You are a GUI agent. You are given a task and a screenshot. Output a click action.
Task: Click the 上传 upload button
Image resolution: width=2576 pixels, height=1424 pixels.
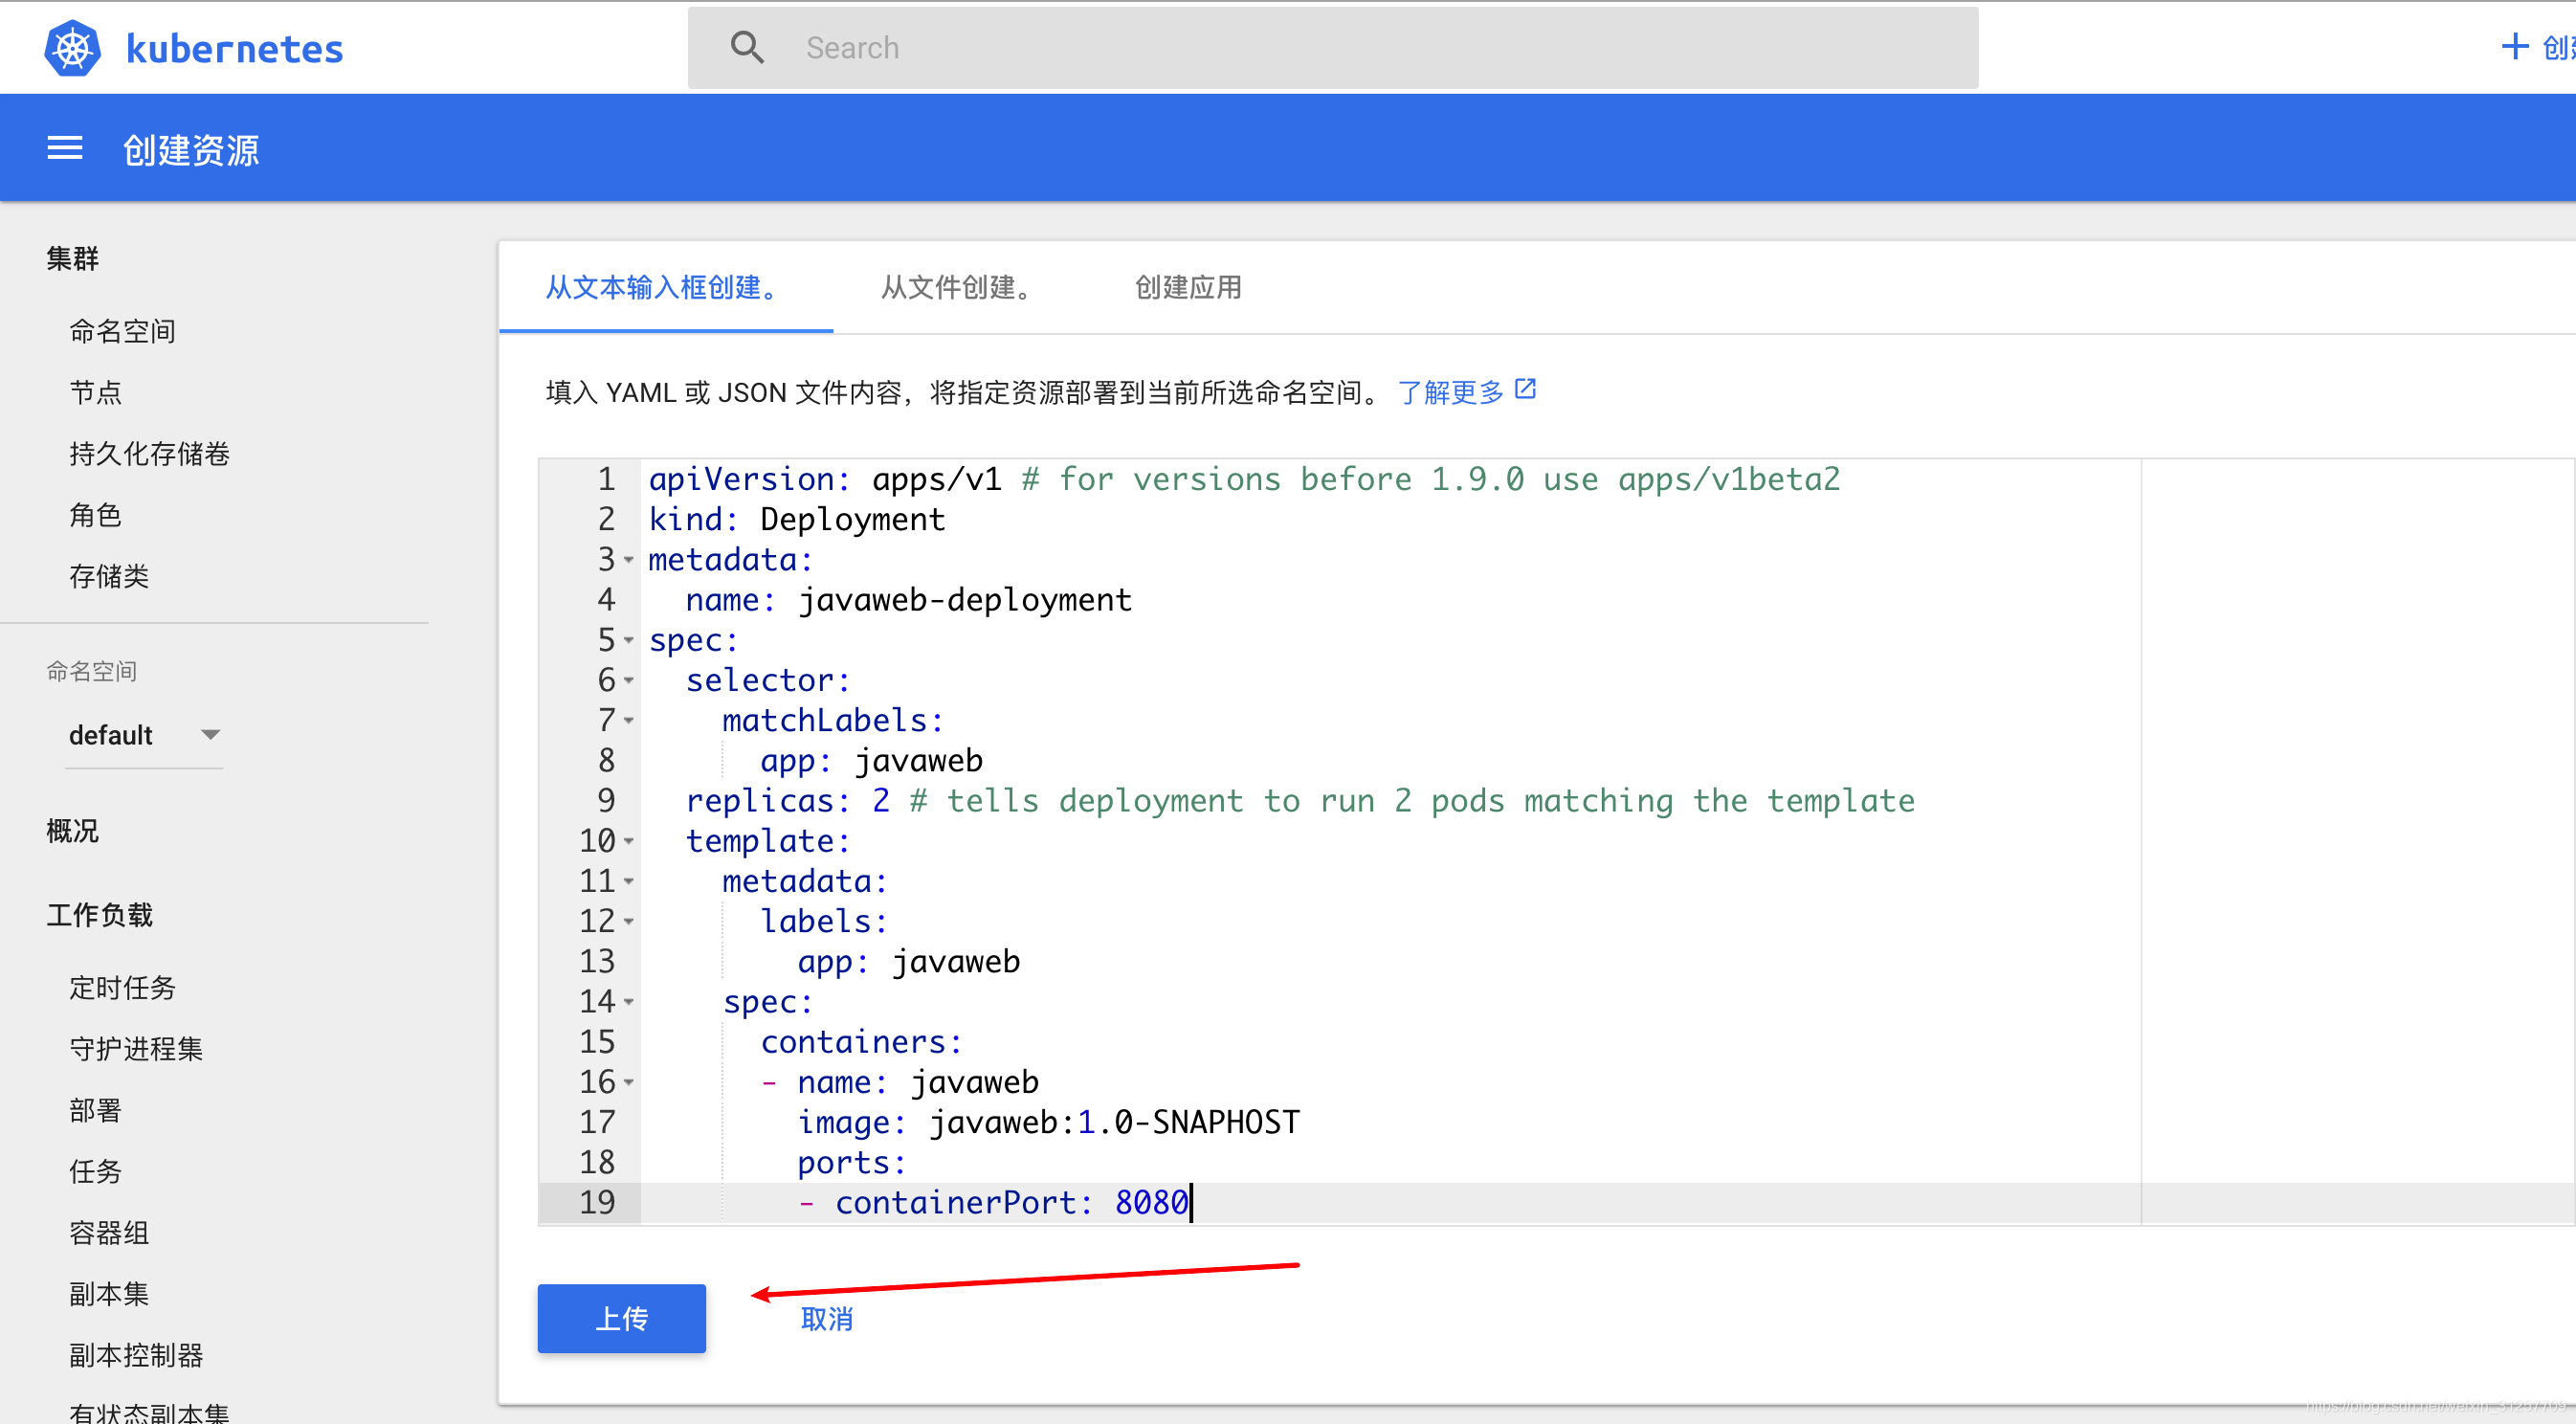(x=622, y=1318)
